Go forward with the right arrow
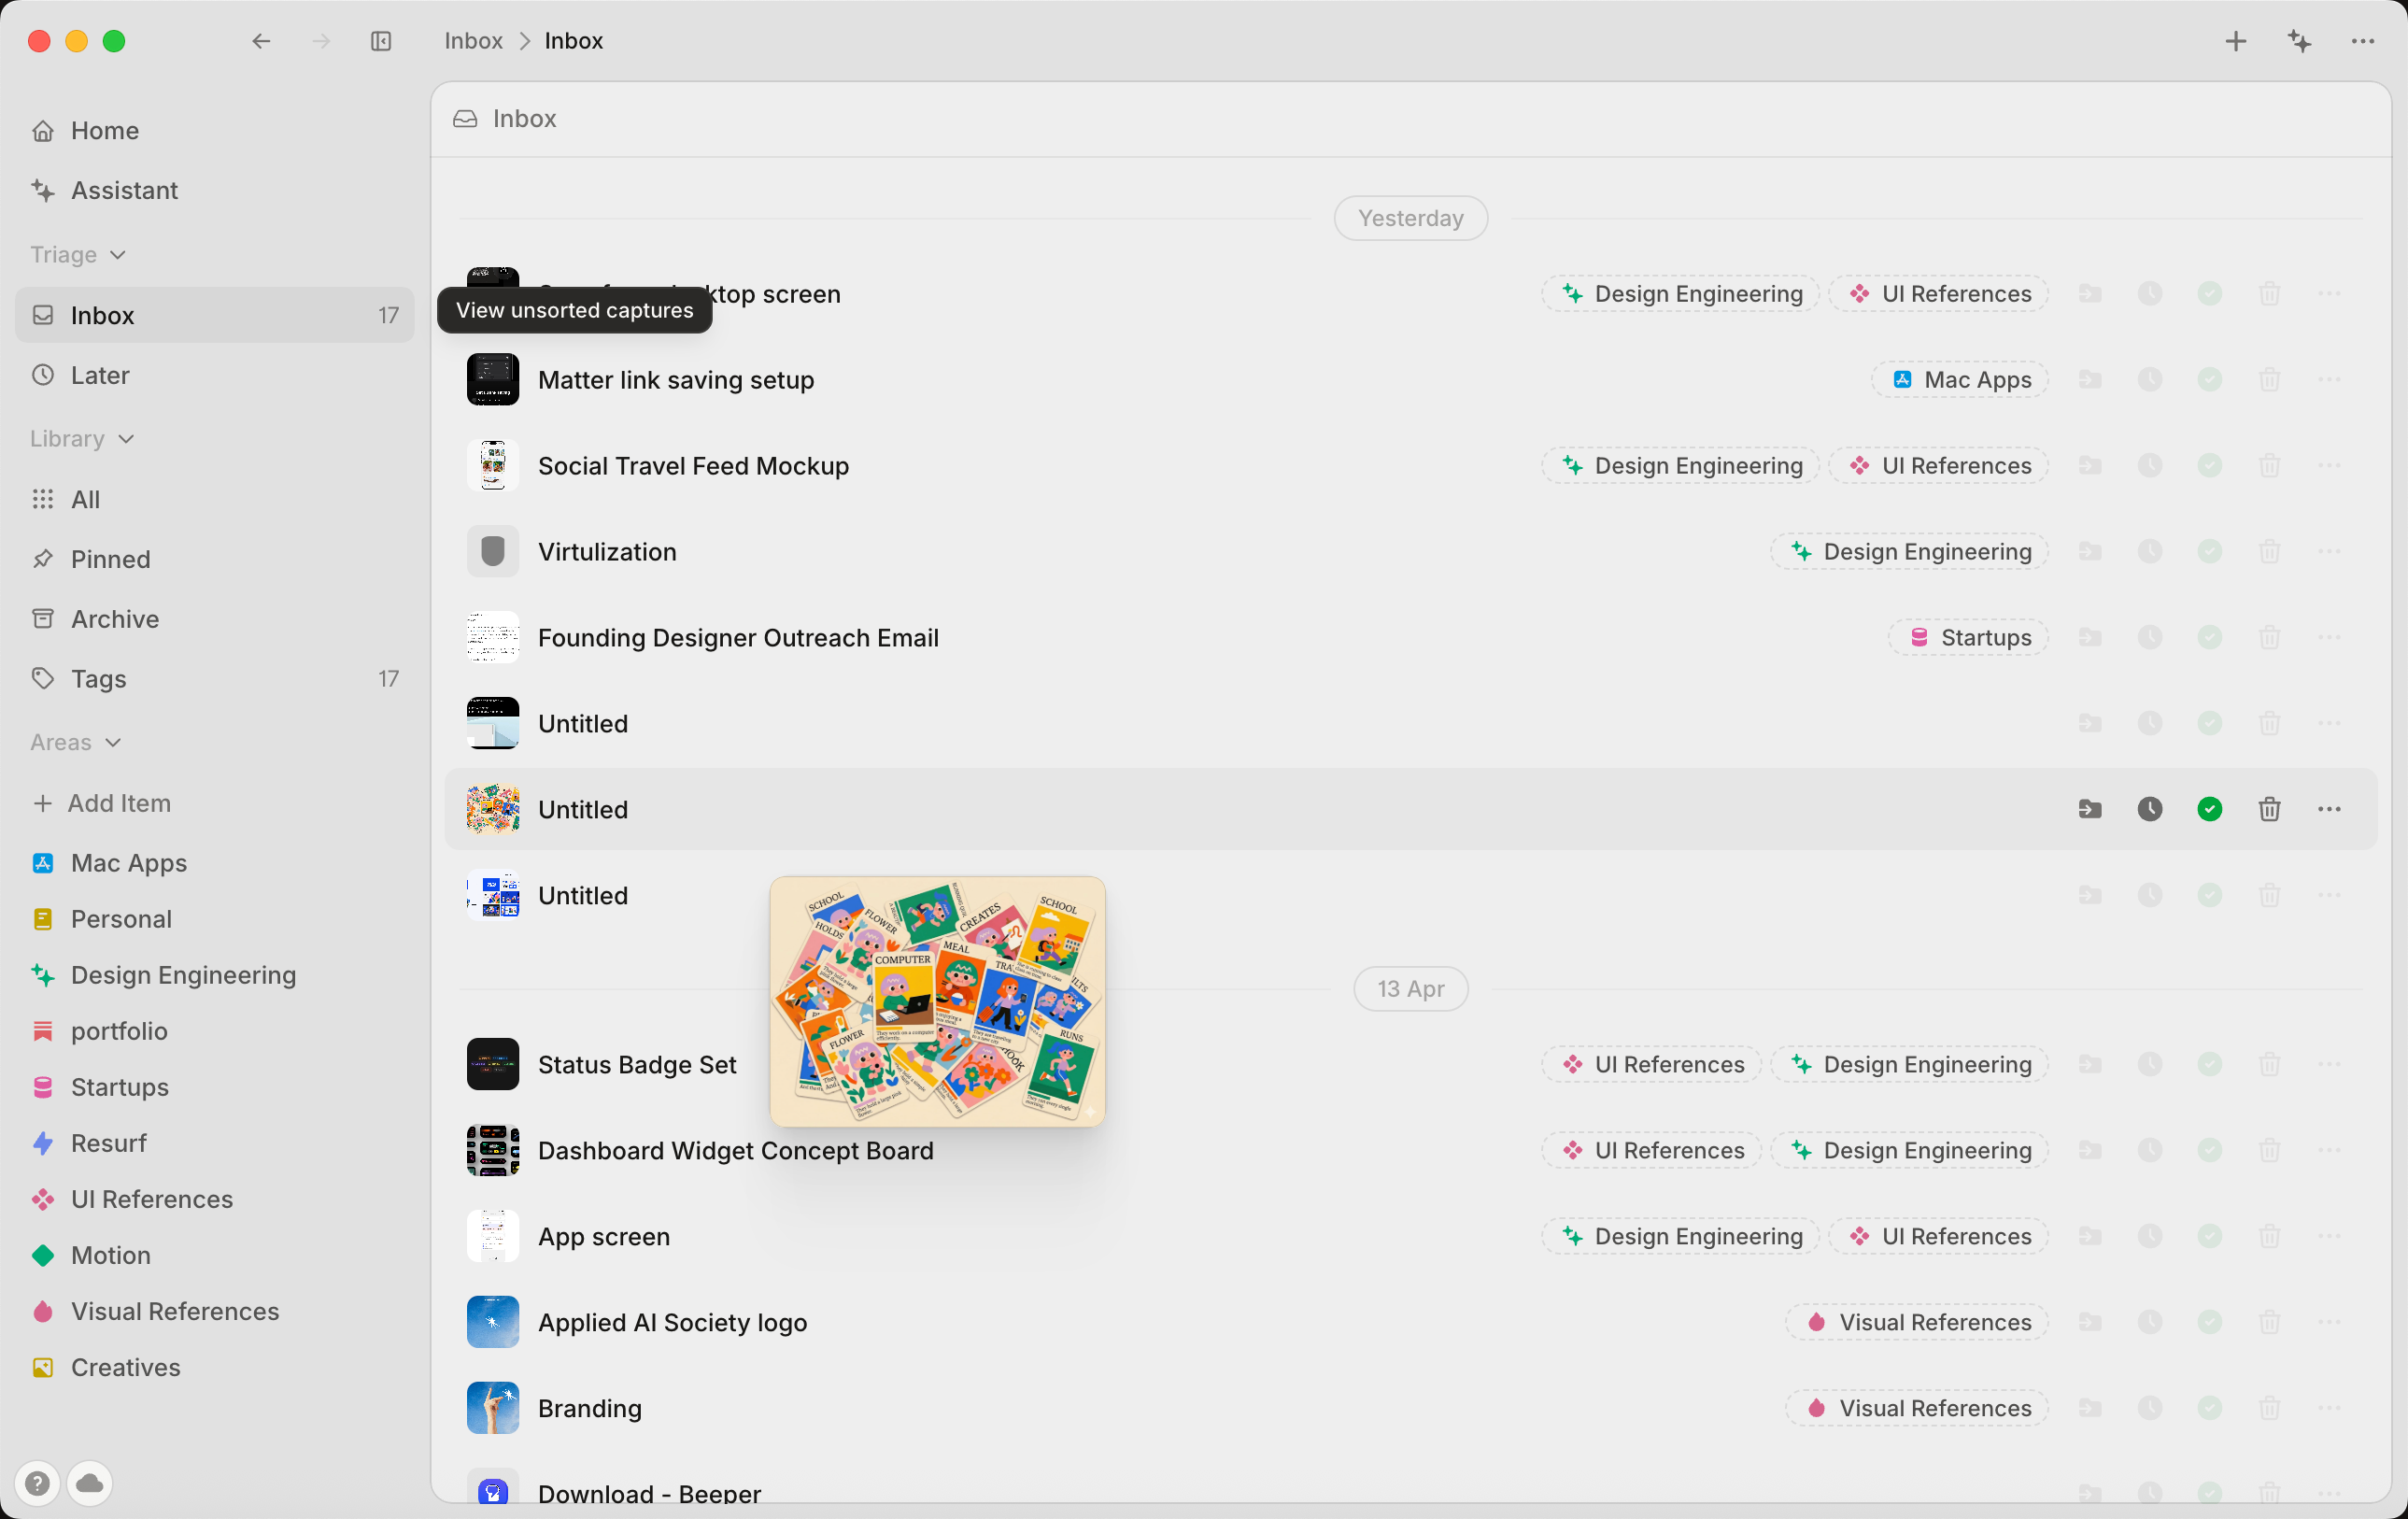 point(321,41)
